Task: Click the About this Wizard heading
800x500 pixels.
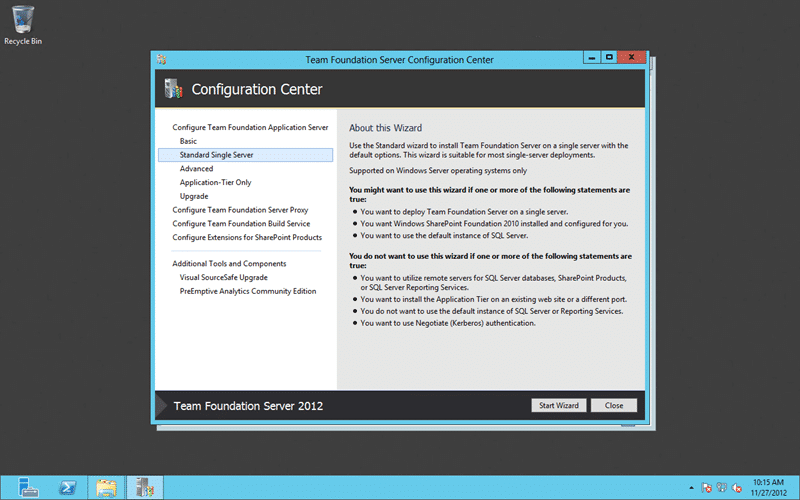Action: coord(385,128)
